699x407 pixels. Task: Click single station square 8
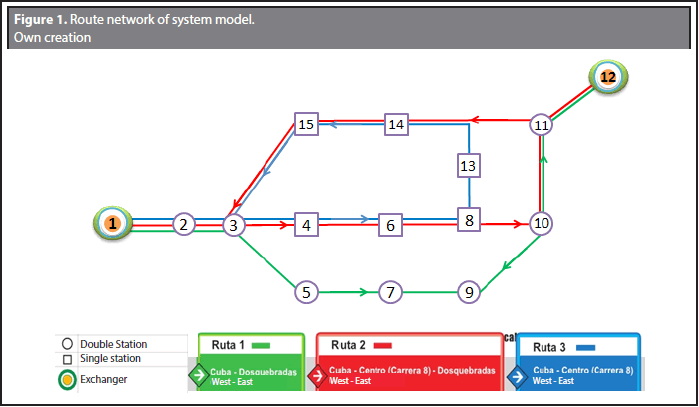[468, 219]
